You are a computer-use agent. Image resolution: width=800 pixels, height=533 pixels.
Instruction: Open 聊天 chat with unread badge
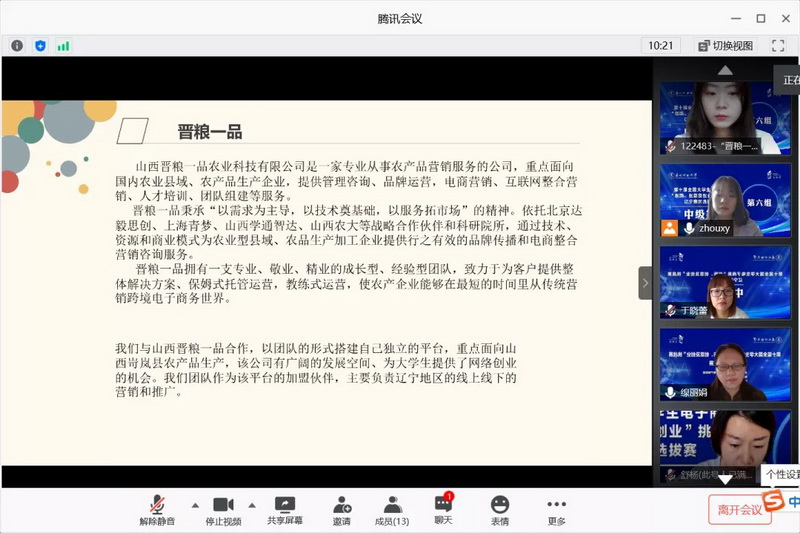[x=443, y=510]
